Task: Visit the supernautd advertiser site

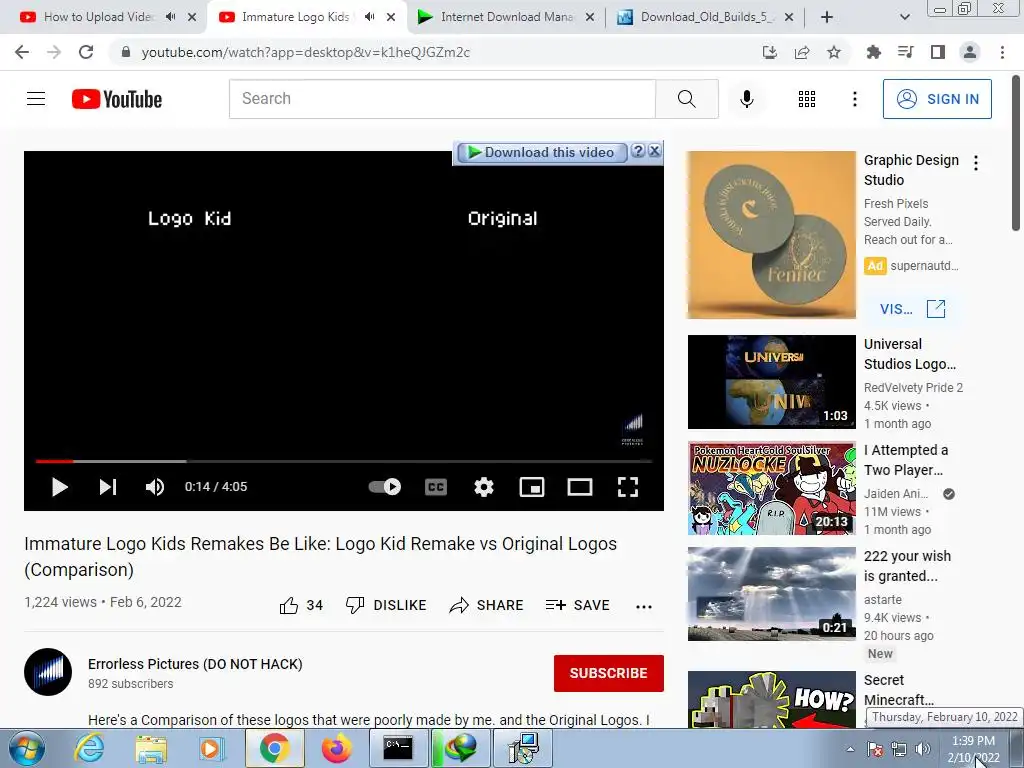Action: pyautogui.click(x=912, y=309)
